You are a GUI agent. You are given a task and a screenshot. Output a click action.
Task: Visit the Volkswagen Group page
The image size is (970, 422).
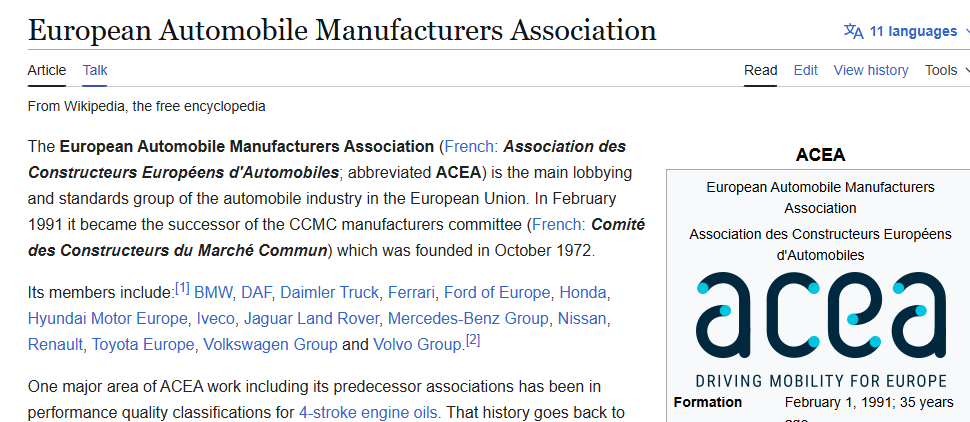[x=270, y=345]
